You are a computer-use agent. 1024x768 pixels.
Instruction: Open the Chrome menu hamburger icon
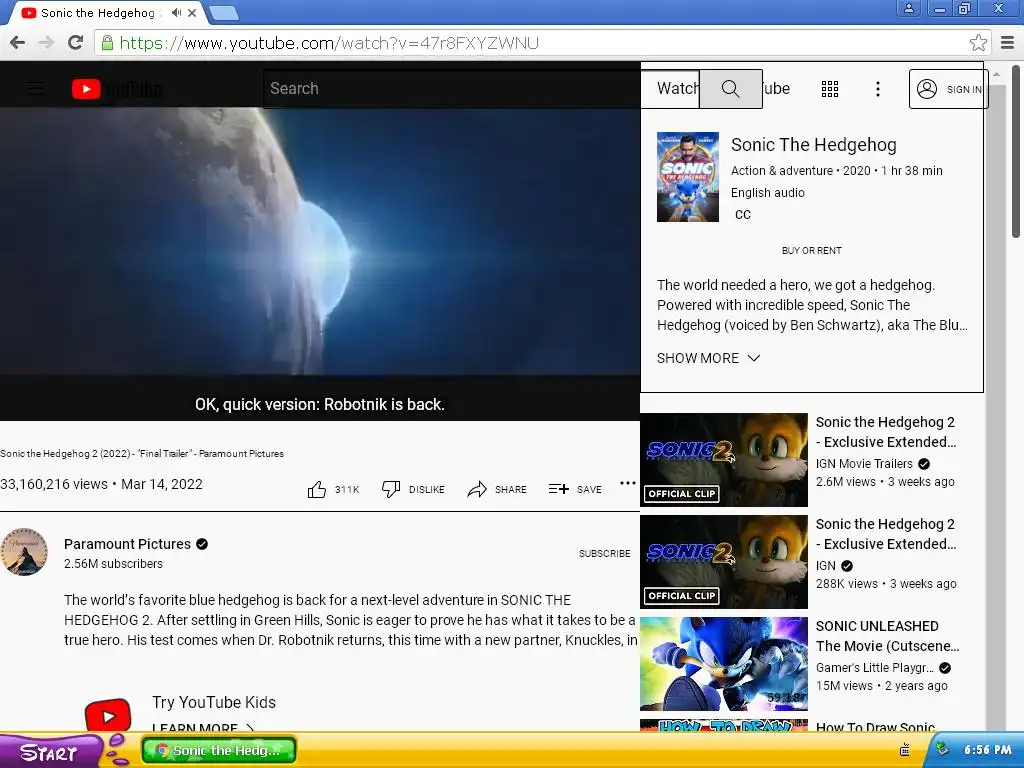(1007, 43)
